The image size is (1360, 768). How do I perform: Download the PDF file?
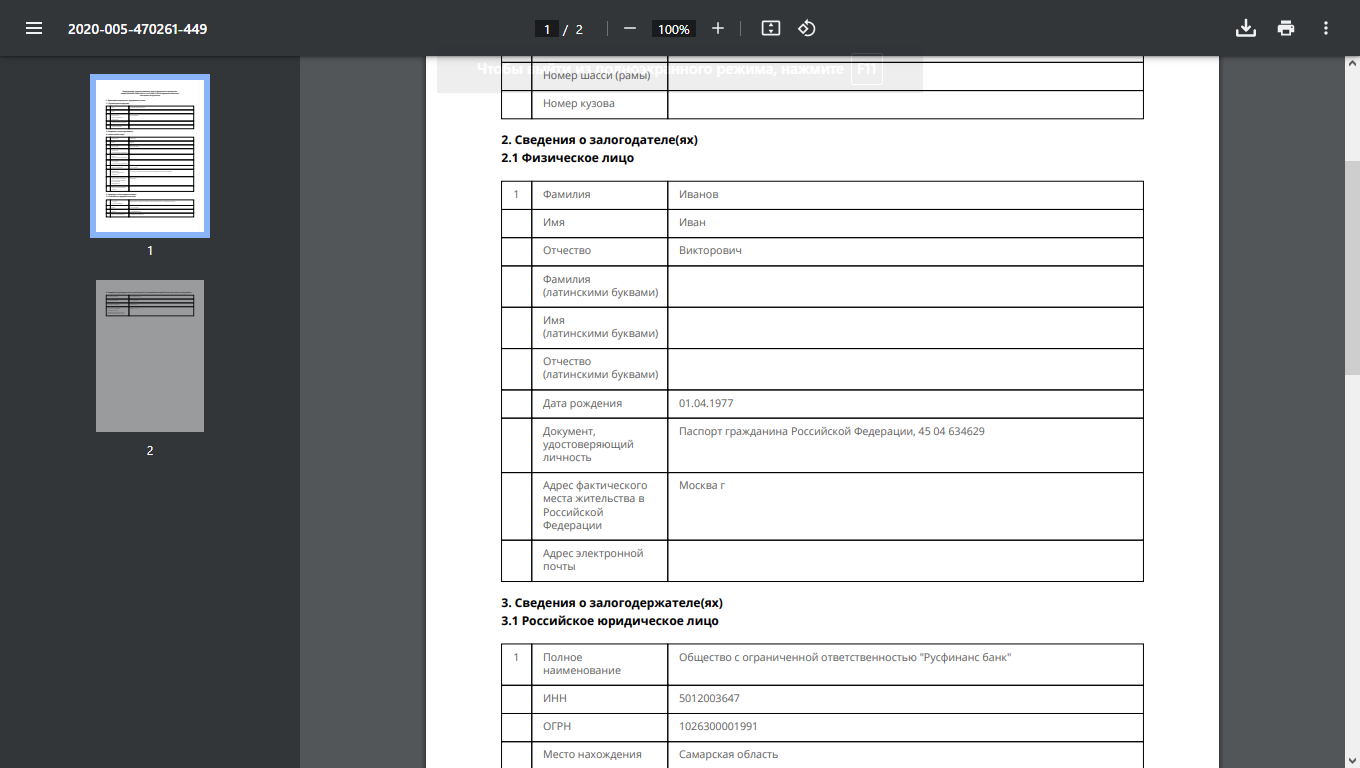click(x=1245, y=28)
